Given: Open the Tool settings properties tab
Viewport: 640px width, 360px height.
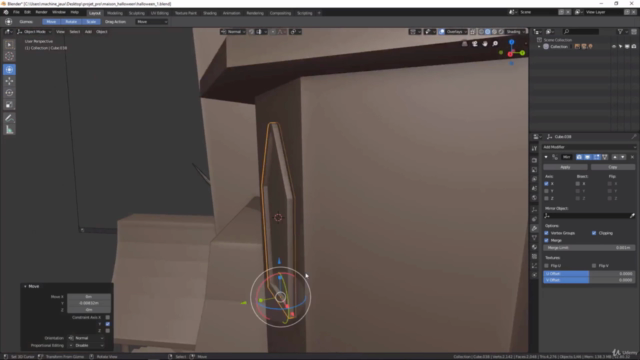Looking at the screenshot, I should (x=534, y=149).
